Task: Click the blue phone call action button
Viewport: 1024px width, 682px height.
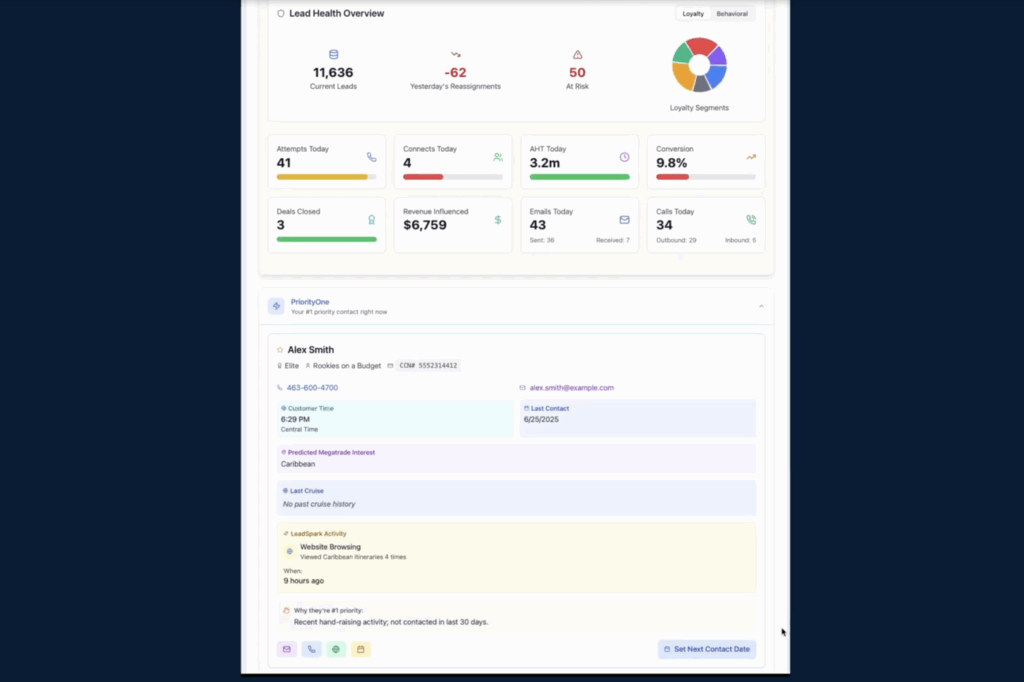Action: pos(311,649)
